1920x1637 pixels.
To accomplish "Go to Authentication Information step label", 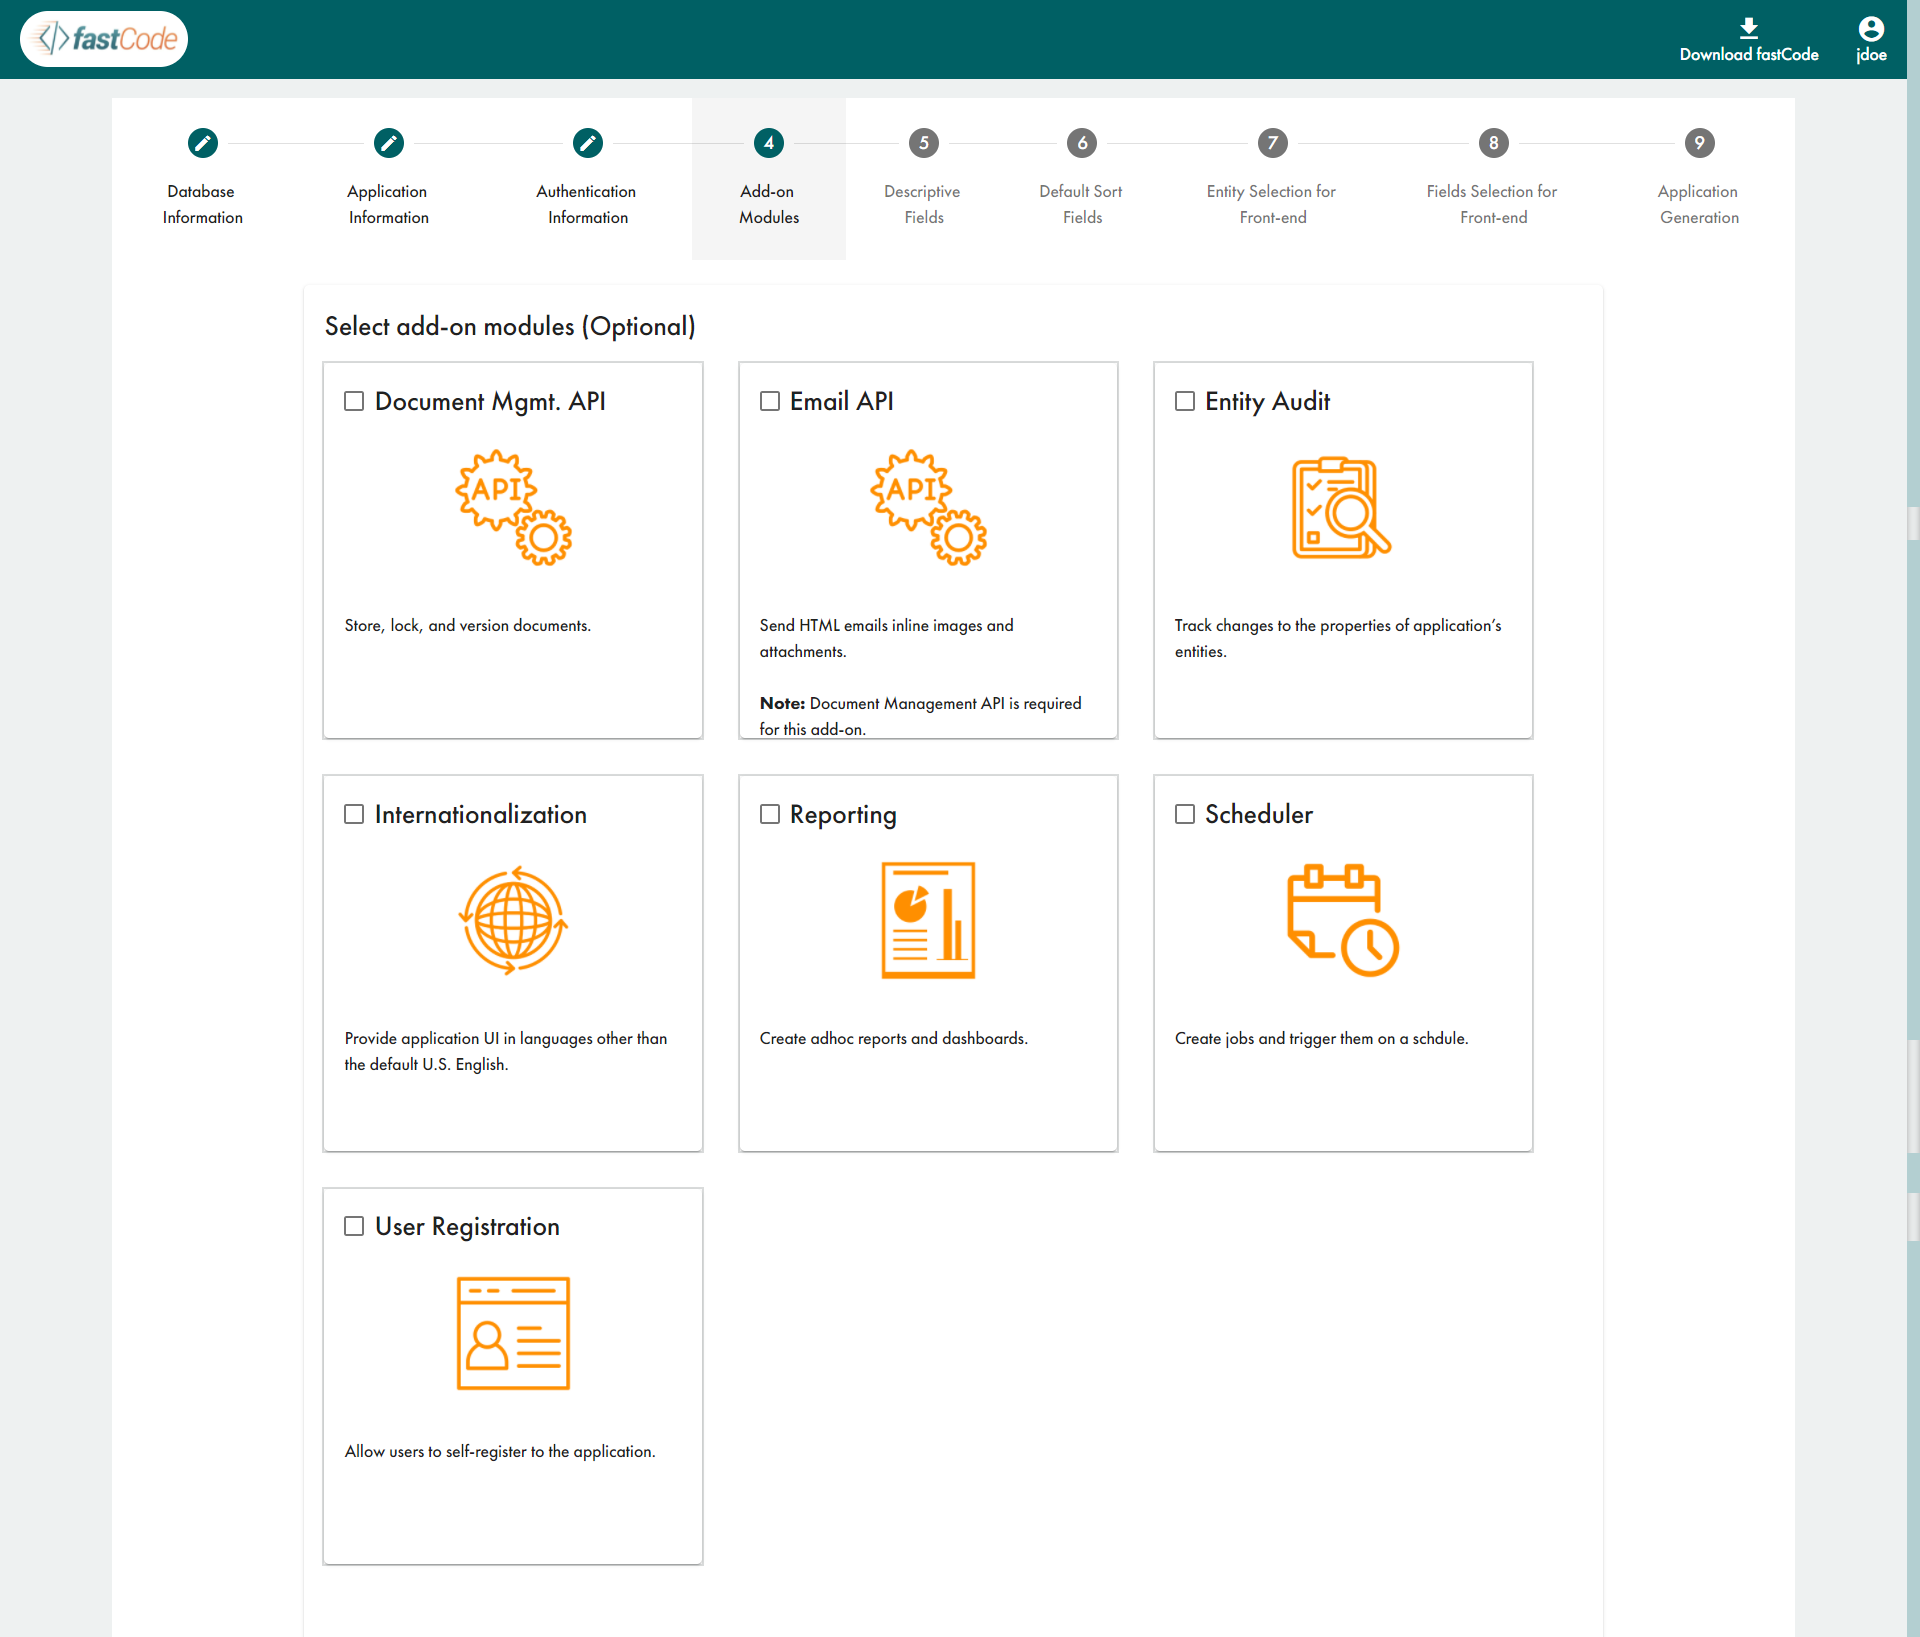I will point(588,204).
